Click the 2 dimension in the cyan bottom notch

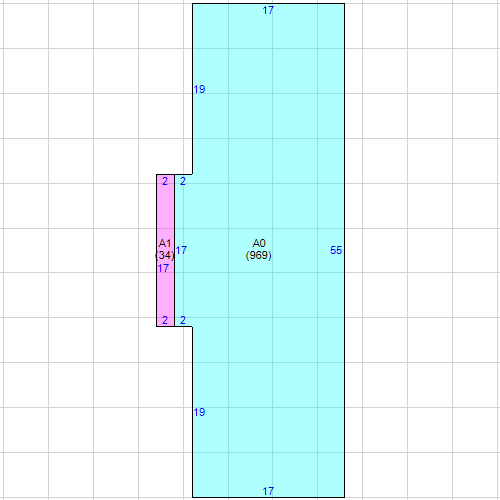[x=183, y=320]
